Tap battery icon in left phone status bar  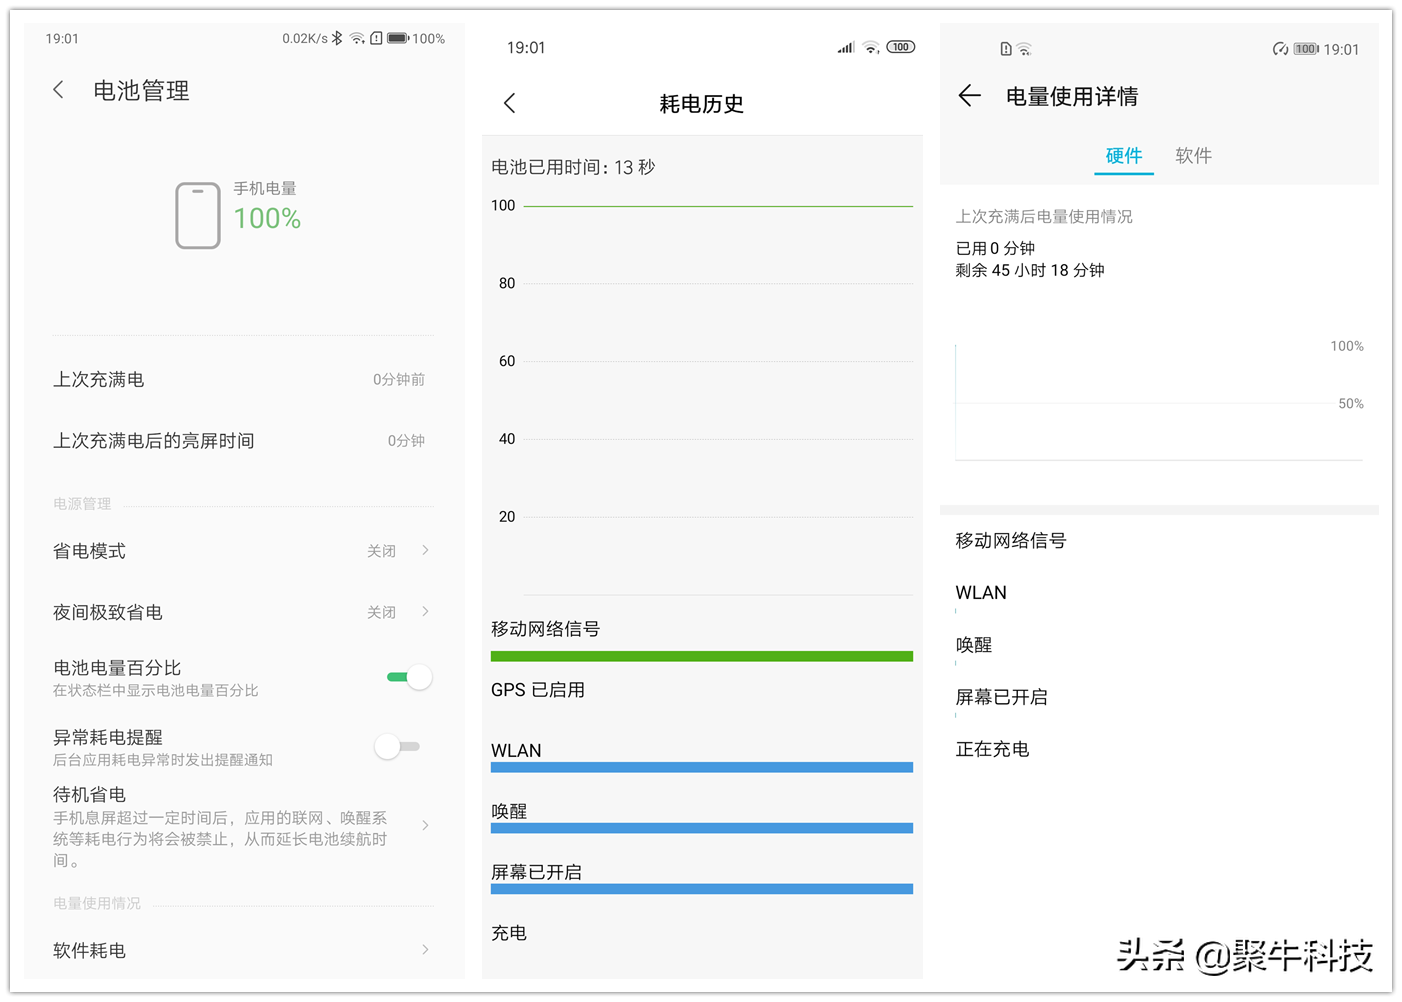point(398,39)
